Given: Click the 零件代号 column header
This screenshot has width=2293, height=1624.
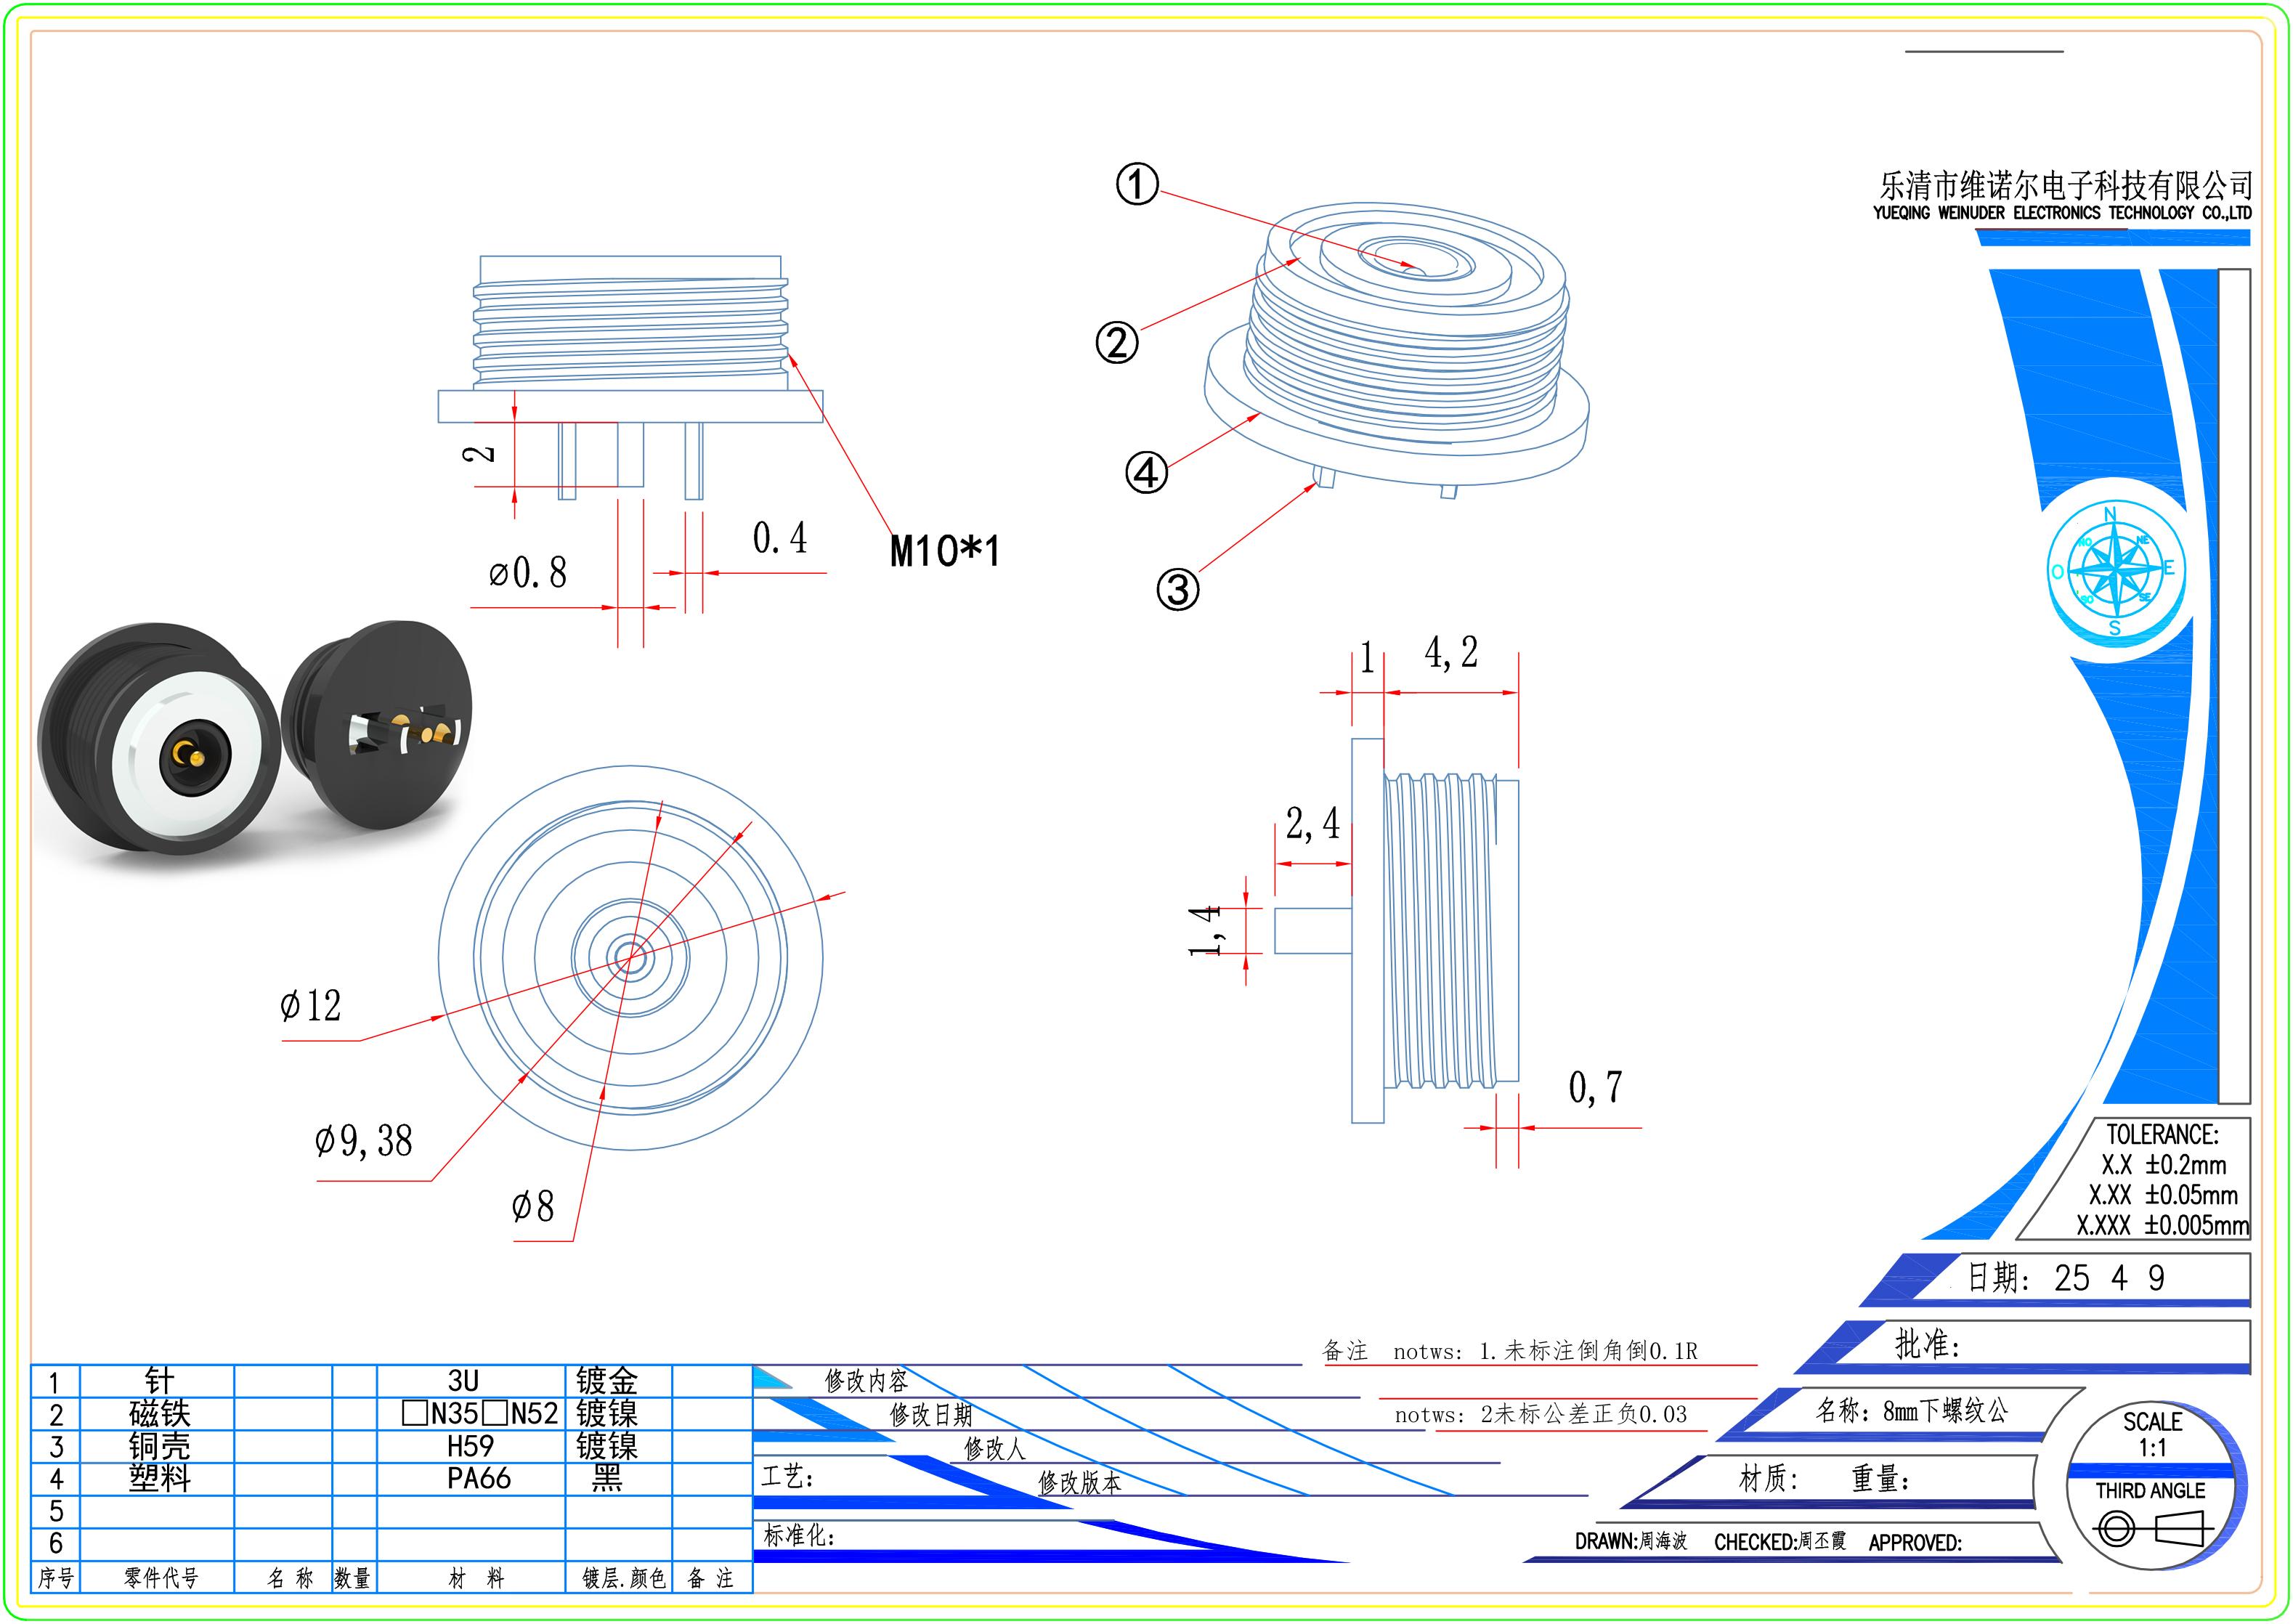Looking at the screenshot, I should click(x=161, y=1578).
